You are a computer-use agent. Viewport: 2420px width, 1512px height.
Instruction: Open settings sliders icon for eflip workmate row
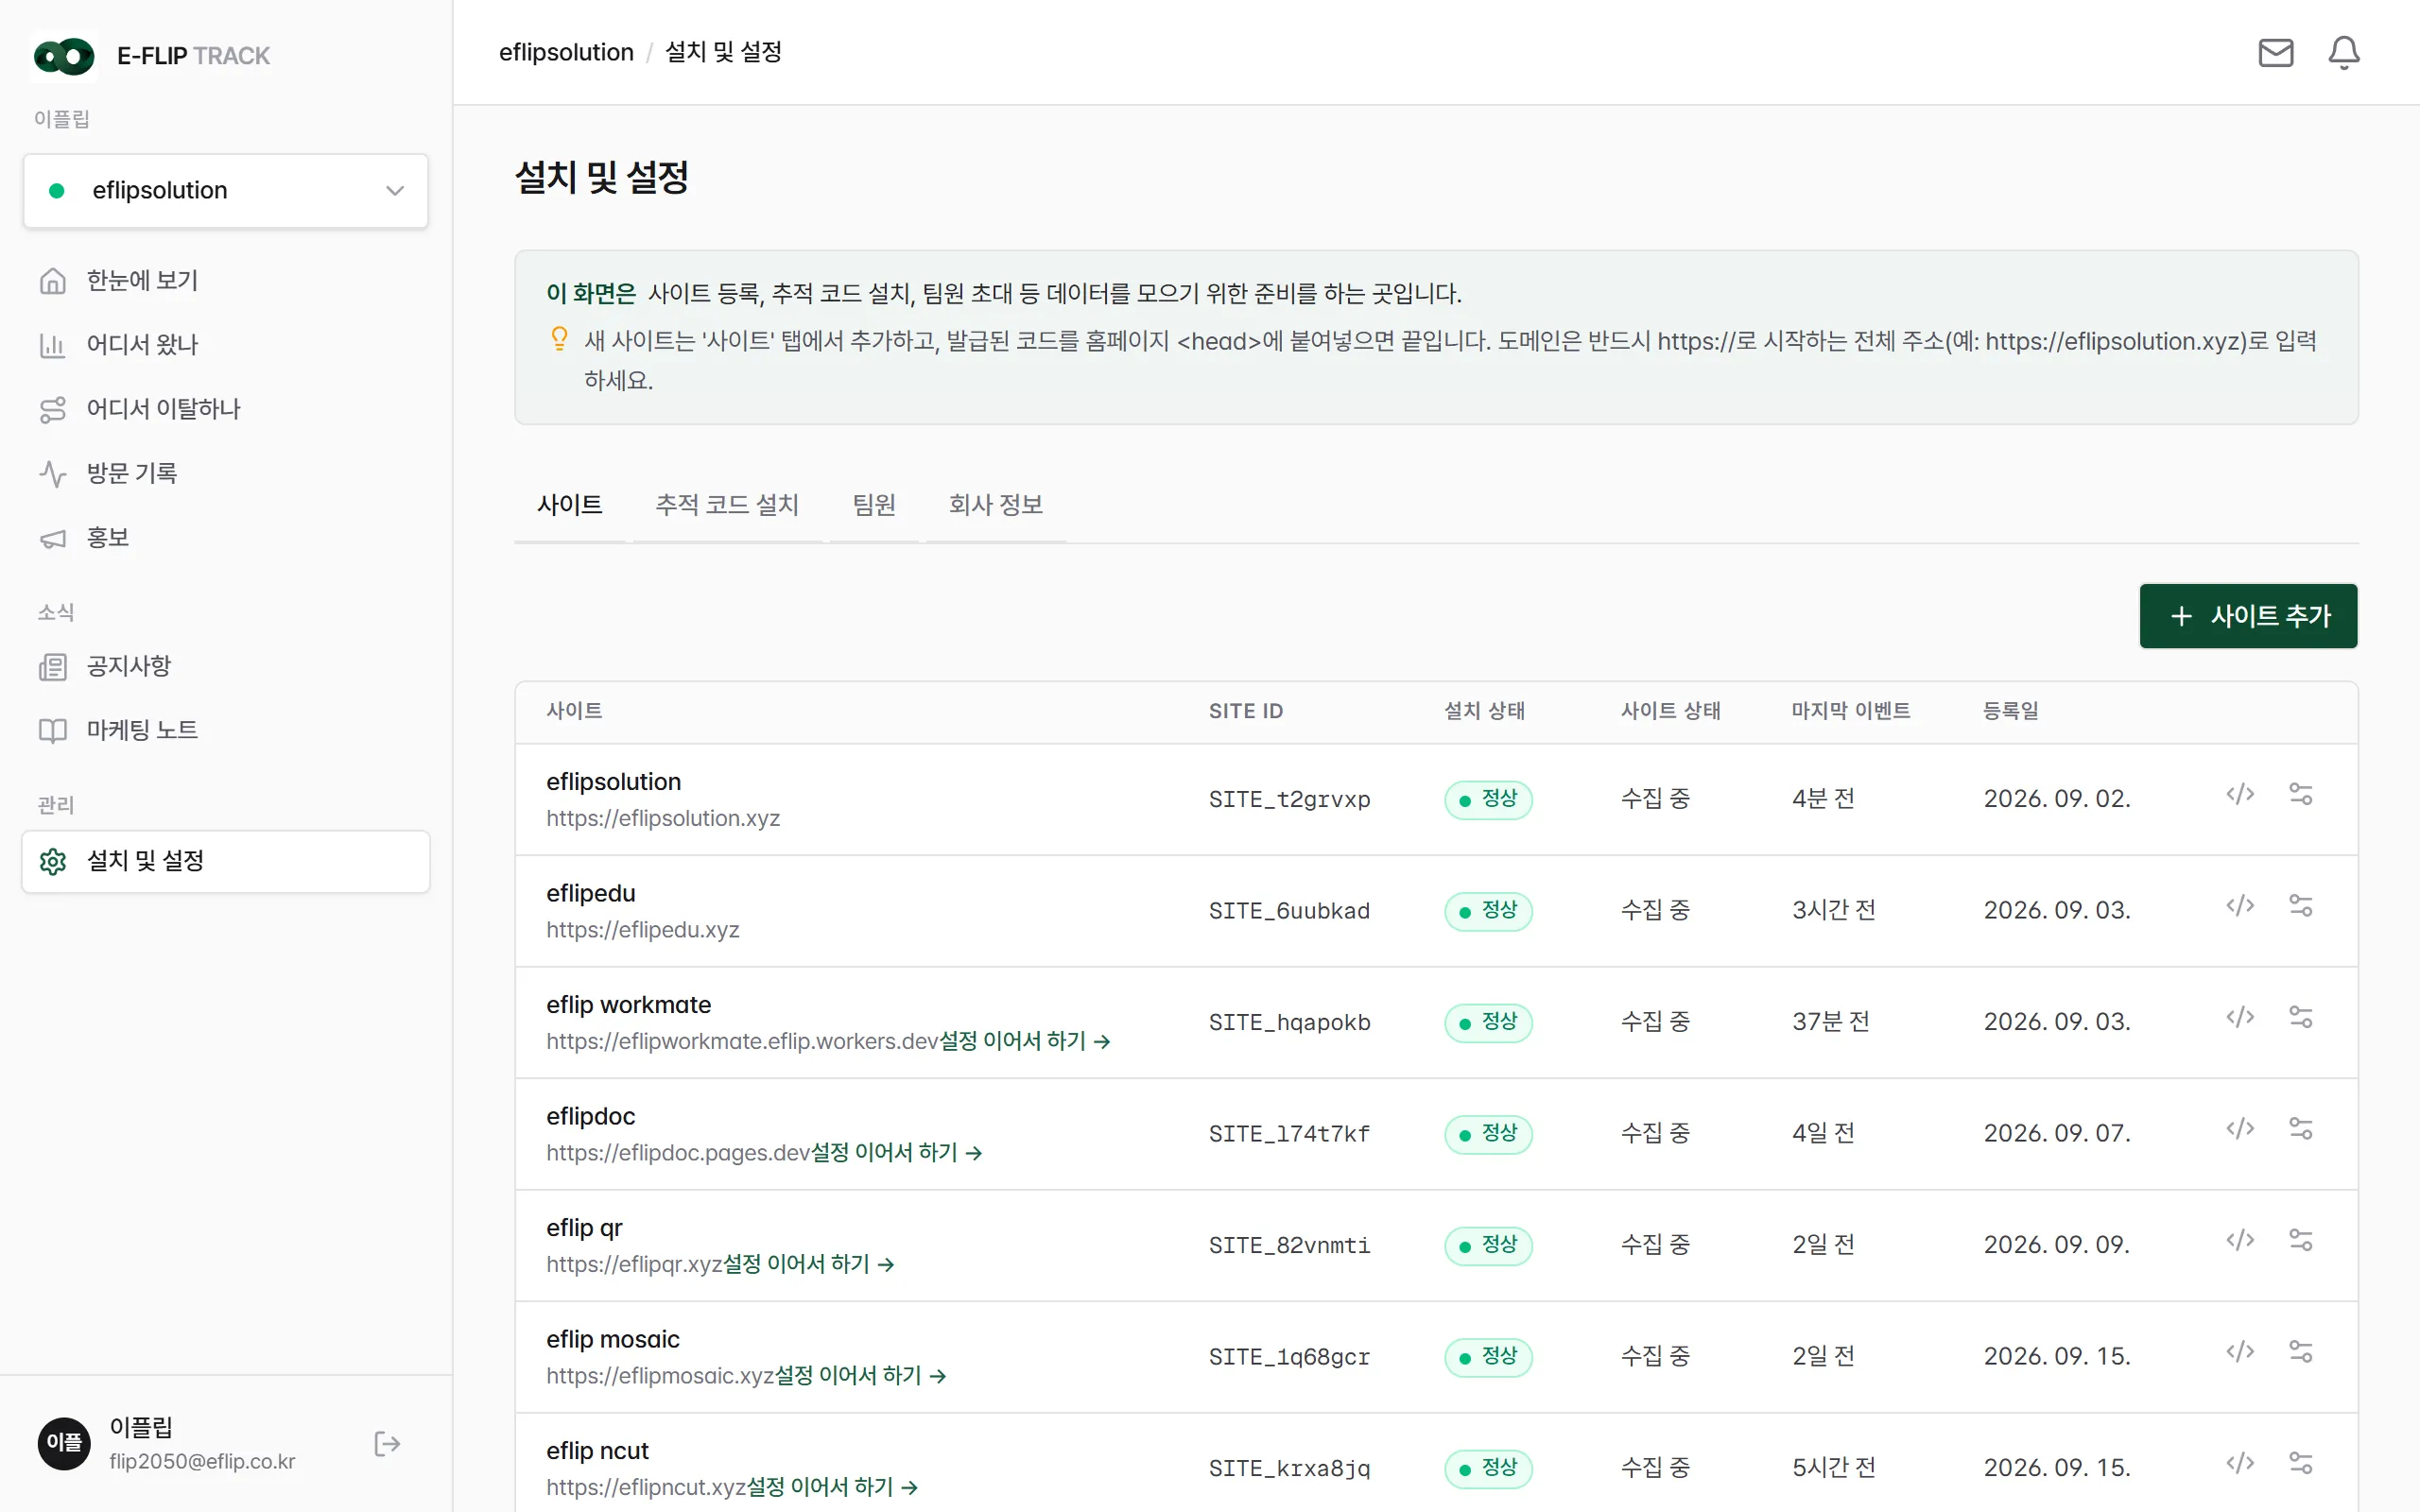(2300, 1017)
